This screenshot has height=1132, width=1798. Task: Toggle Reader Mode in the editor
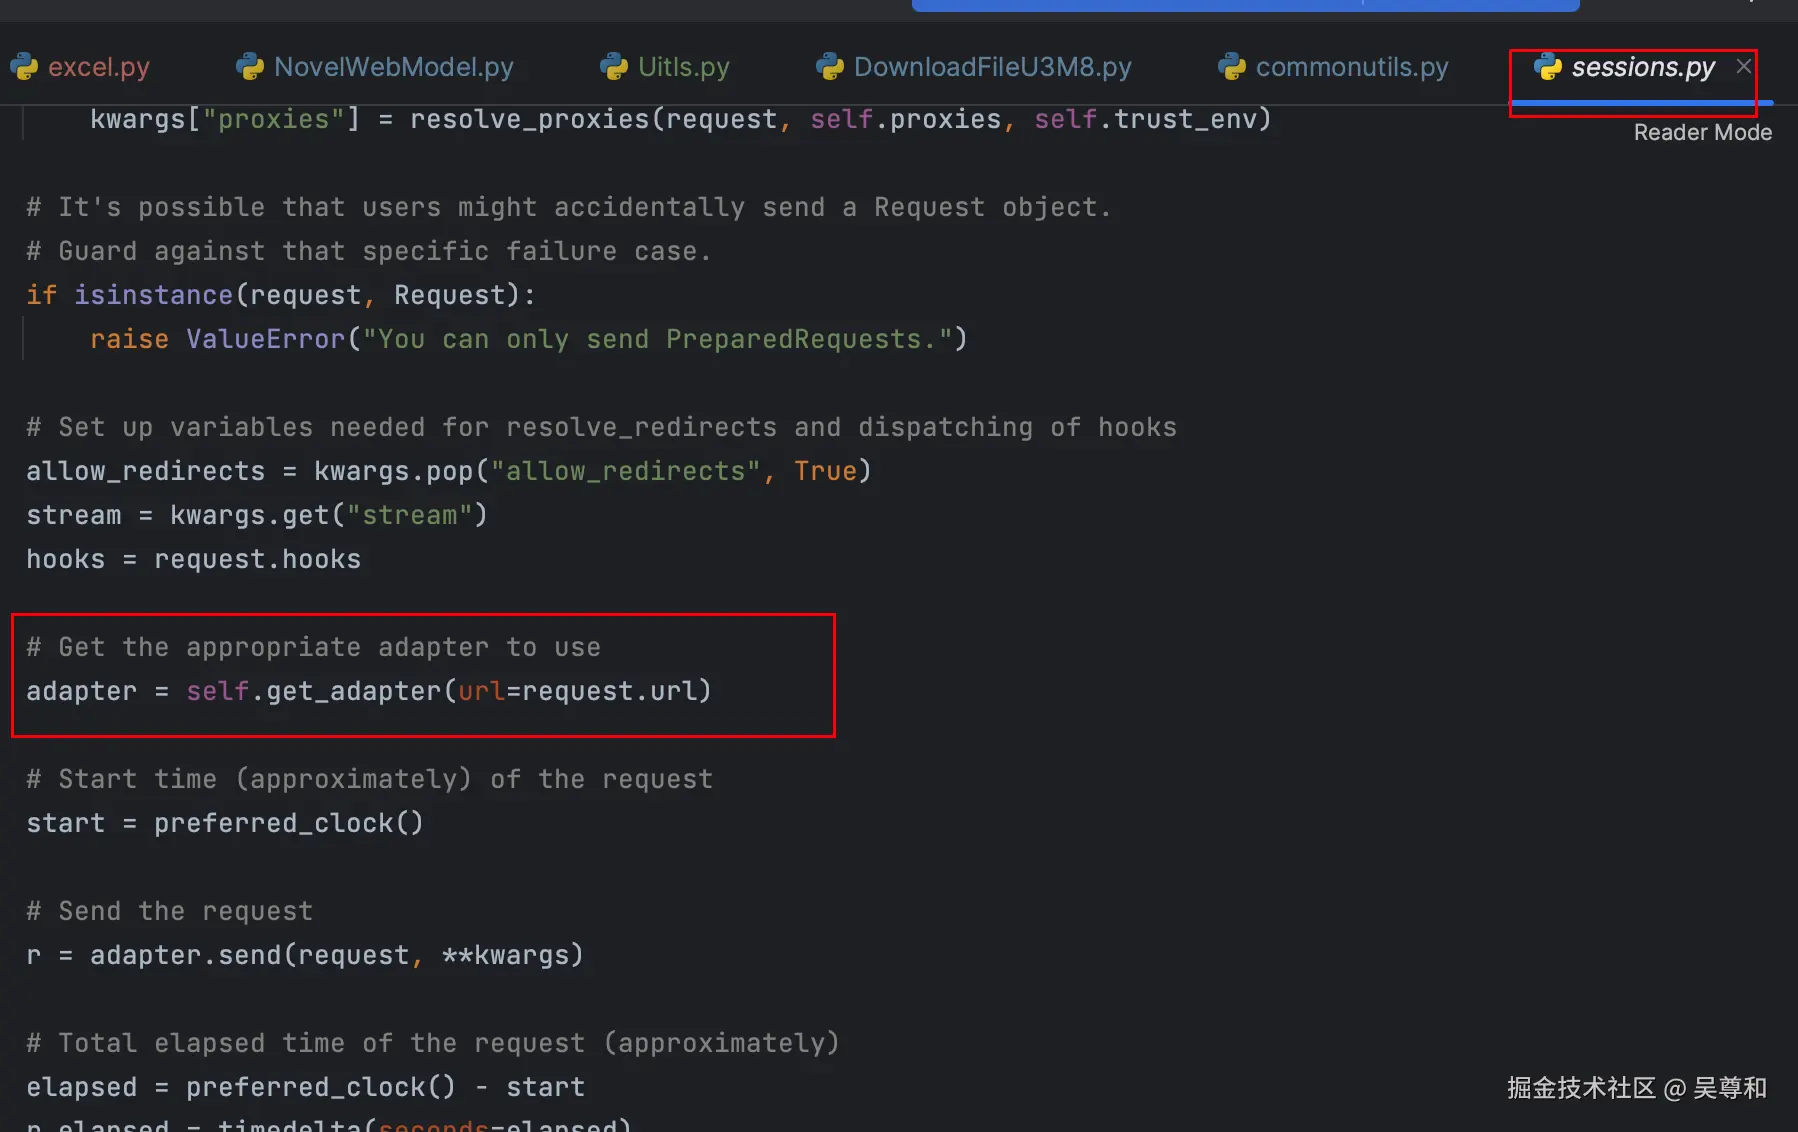[x=1702, y=133]
